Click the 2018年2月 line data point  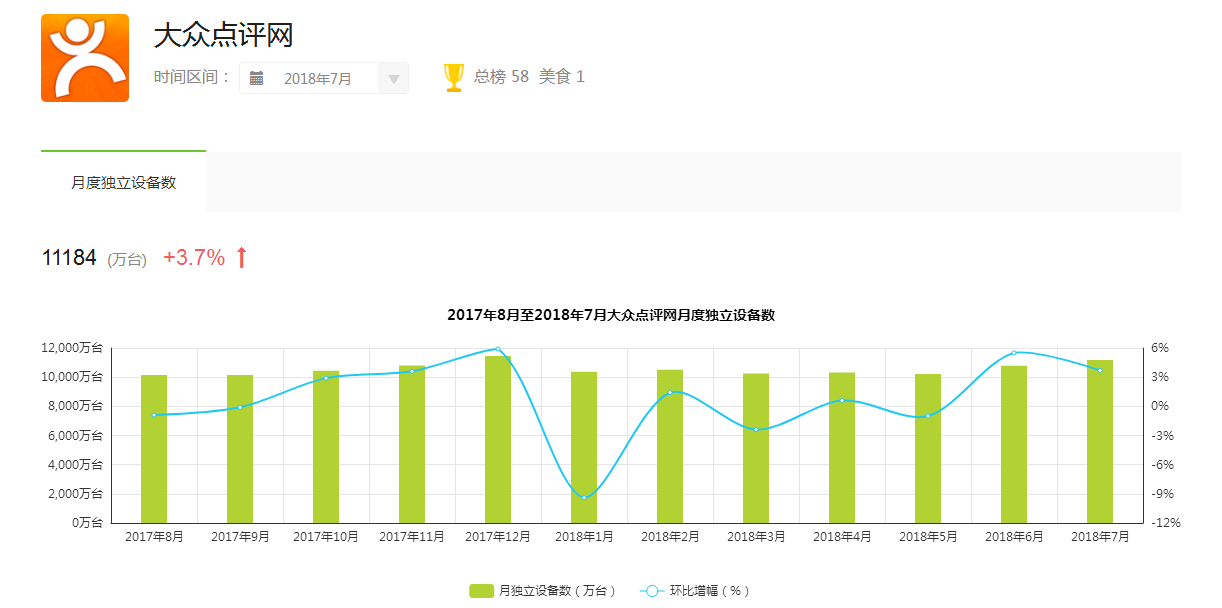pyautogui.click(x=670, y=392)
